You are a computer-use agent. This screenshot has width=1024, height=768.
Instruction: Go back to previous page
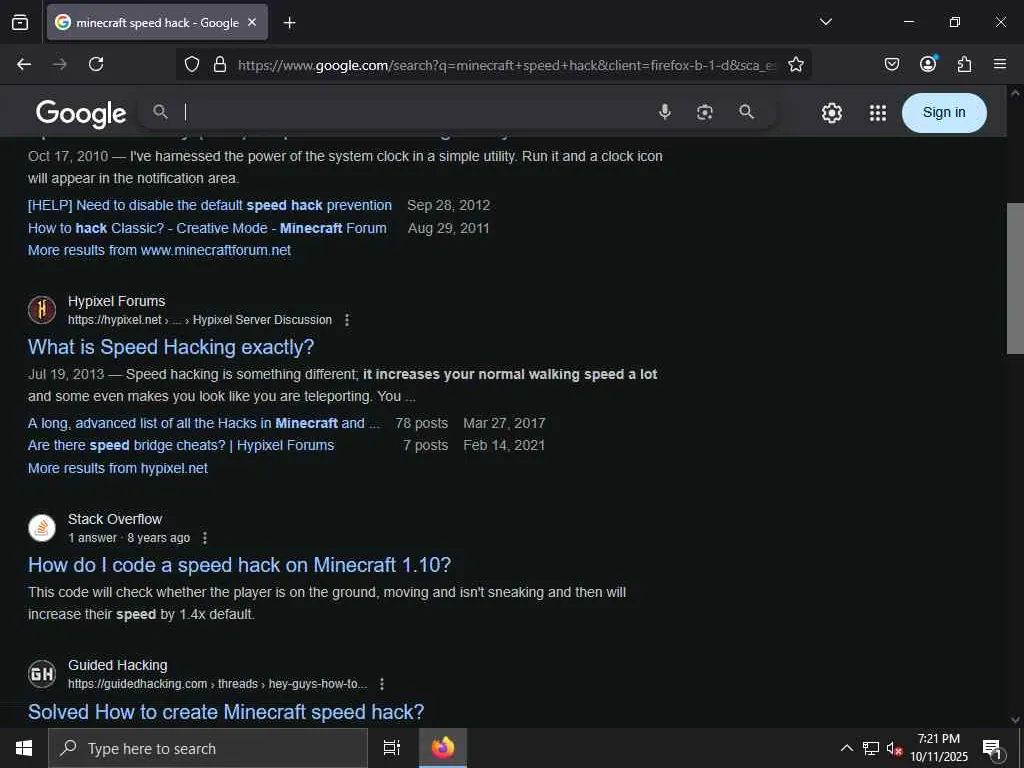click(x=24, y=64)
